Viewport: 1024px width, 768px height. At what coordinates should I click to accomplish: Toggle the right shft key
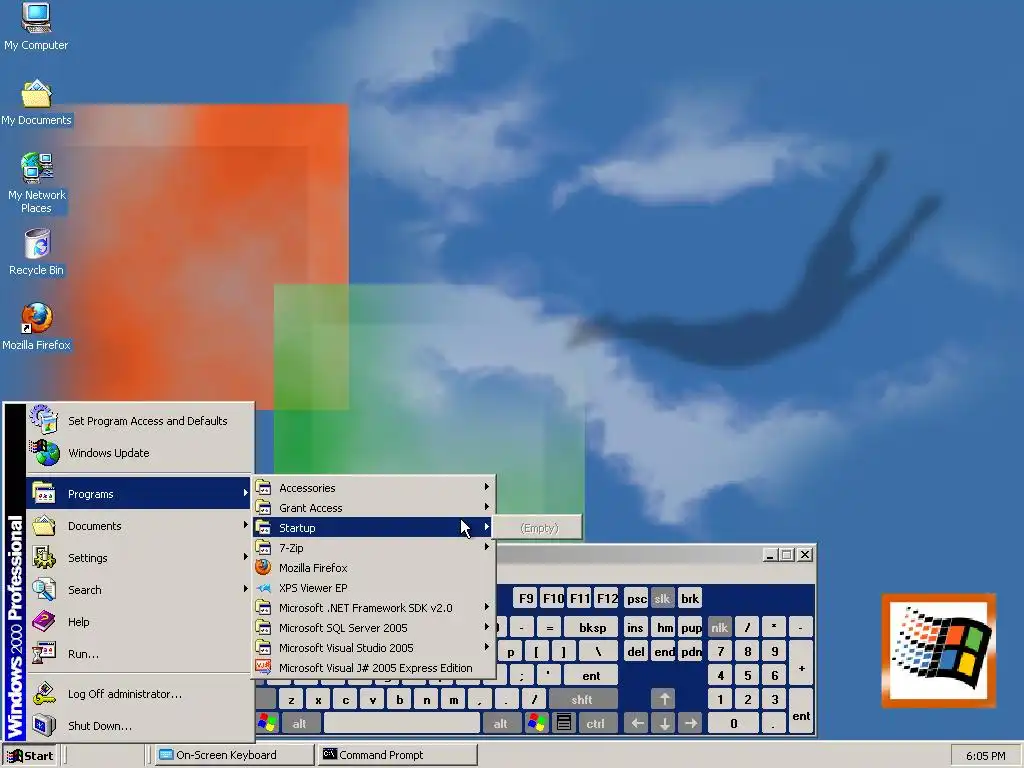(582, 699)
